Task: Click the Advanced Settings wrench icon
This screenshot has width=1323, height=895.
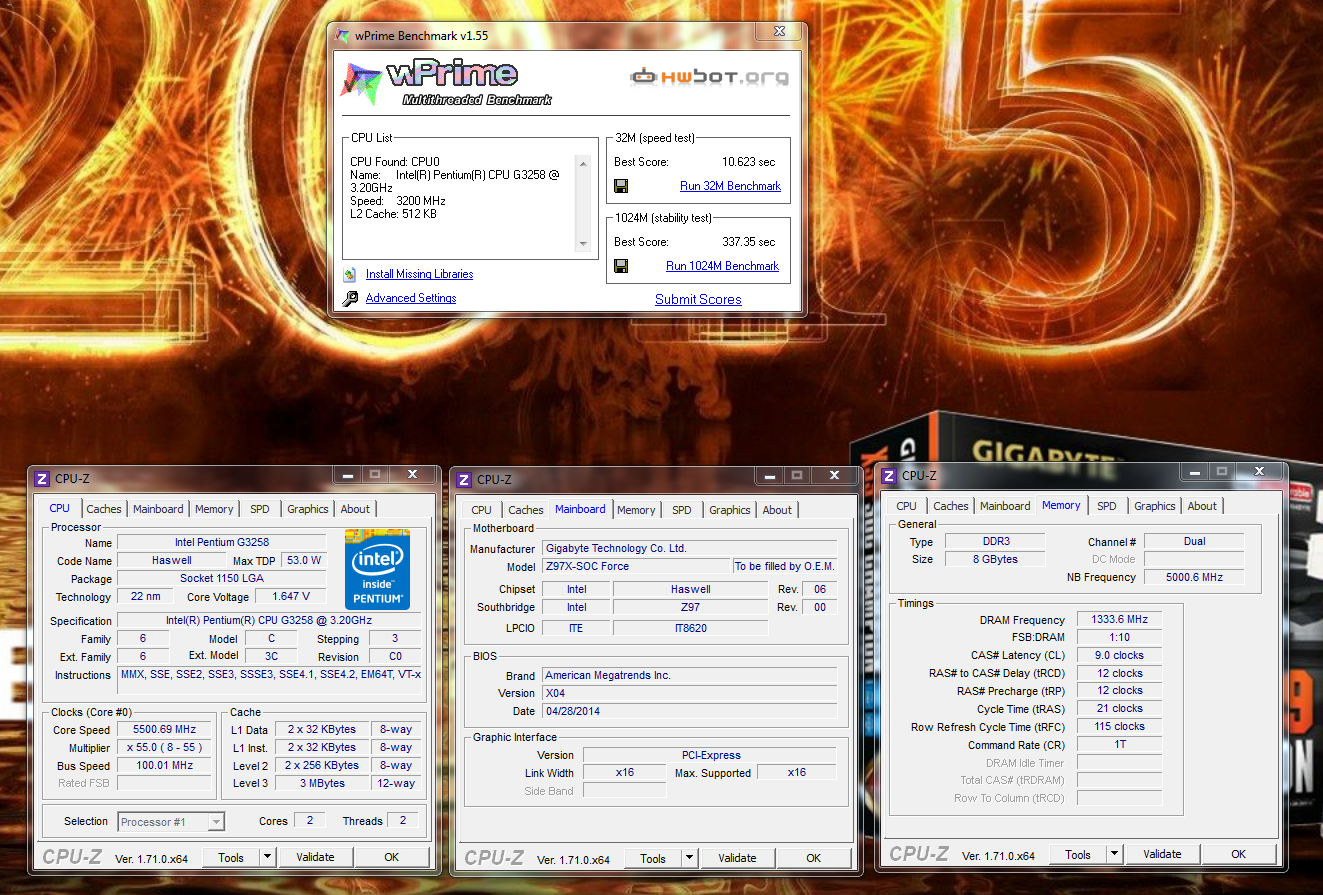Action: coord(350,298)
